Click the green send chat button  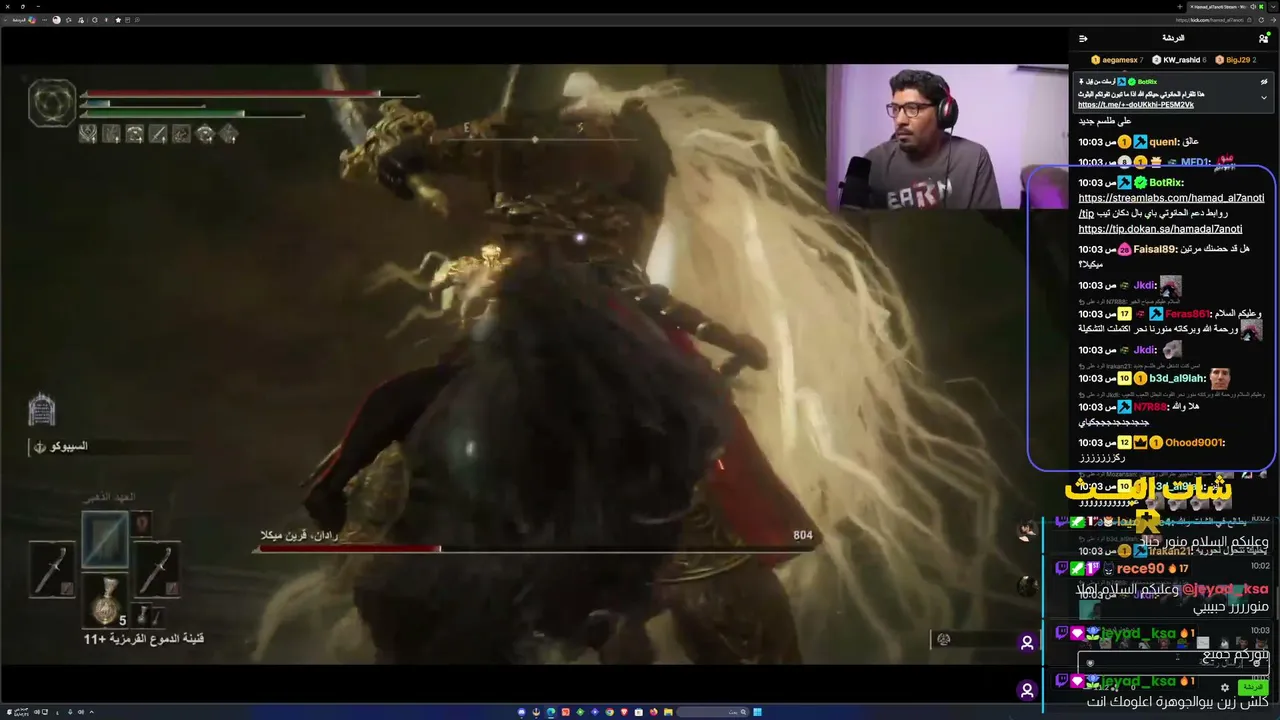pos(1252,688)
